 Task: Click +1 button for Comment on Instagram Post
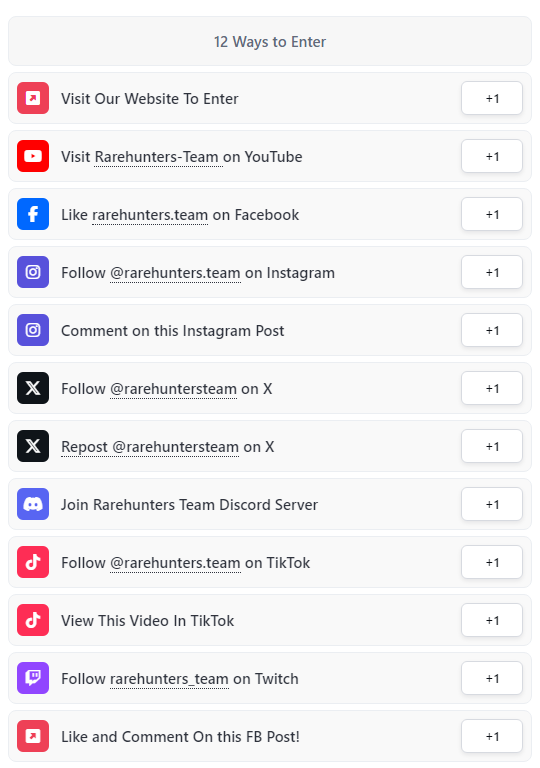click(492, 331)
